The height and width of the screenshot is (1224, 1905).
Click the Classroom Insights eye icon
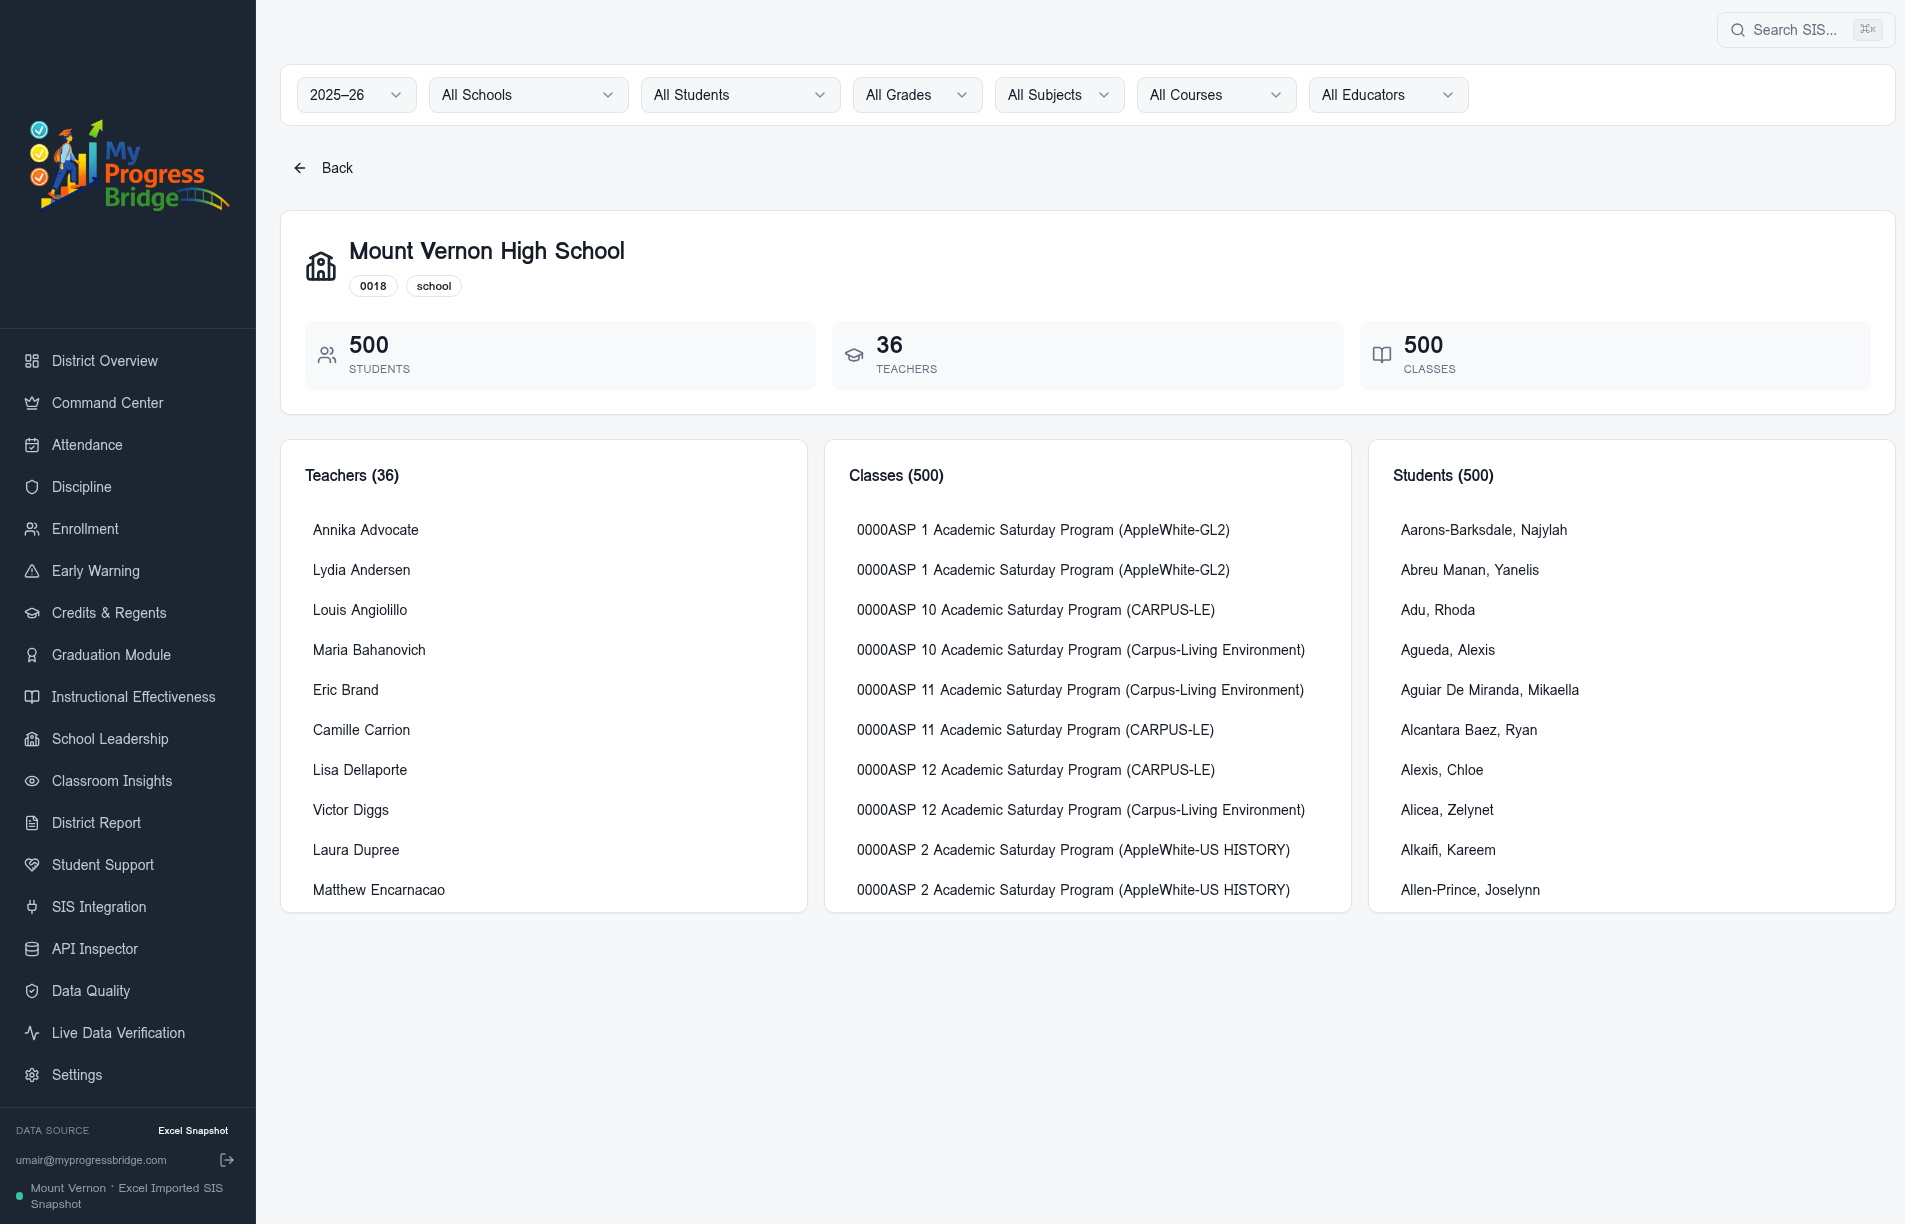point(32,781)
